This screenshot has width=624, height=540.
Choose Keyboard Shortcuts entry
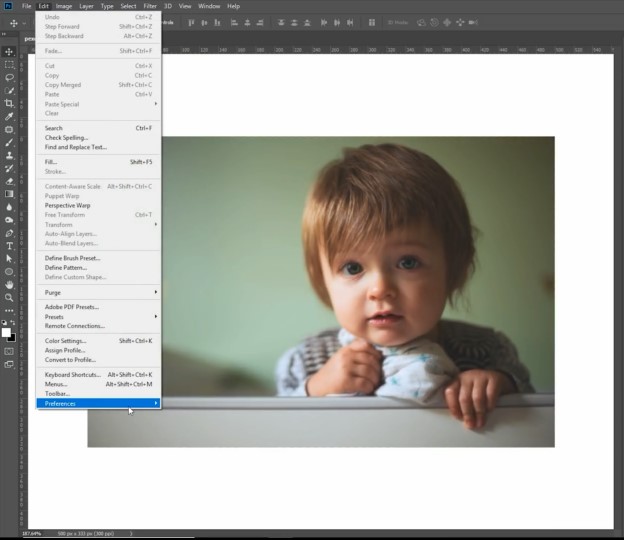click(98, 375)
